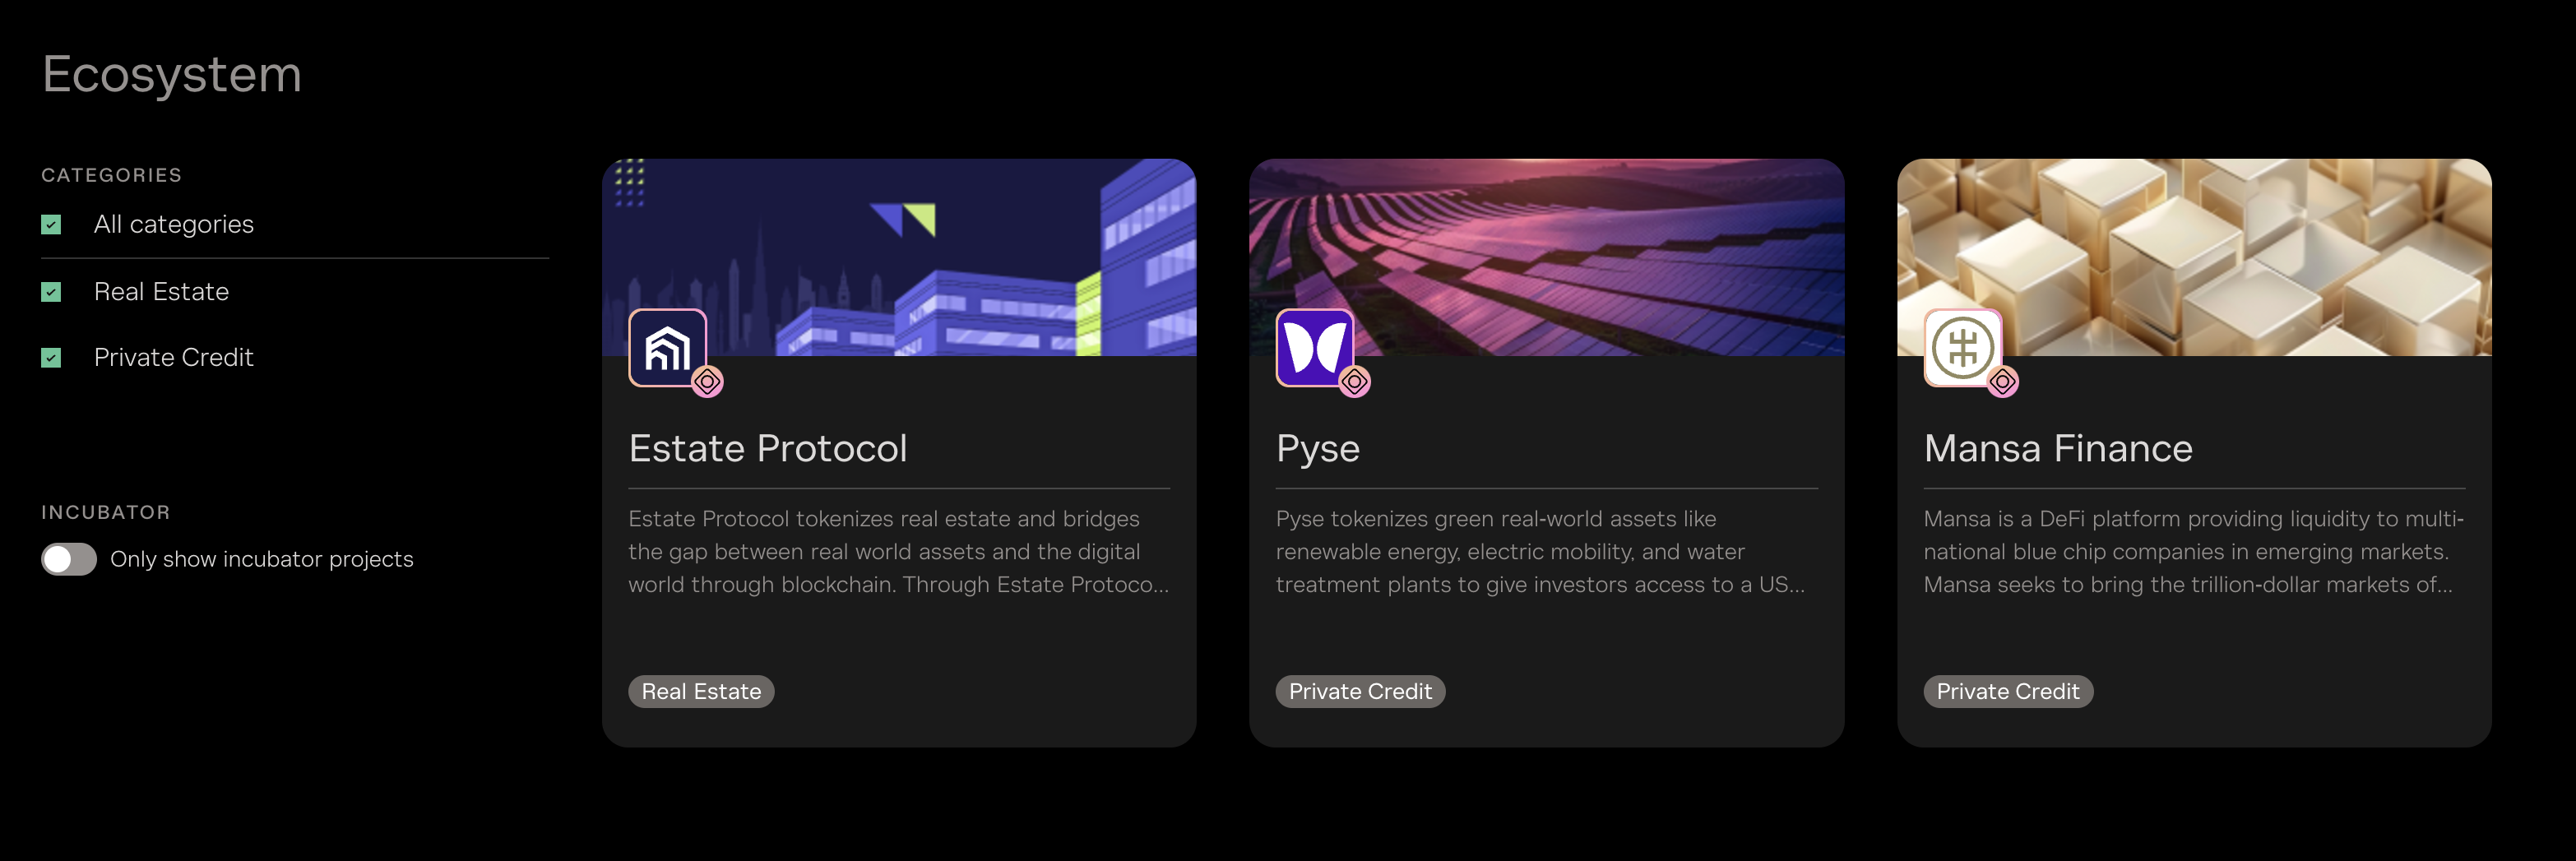Open the Estate Protocol card title
This screenshot has height=861, width=2576.
click(x=768, y=448)
